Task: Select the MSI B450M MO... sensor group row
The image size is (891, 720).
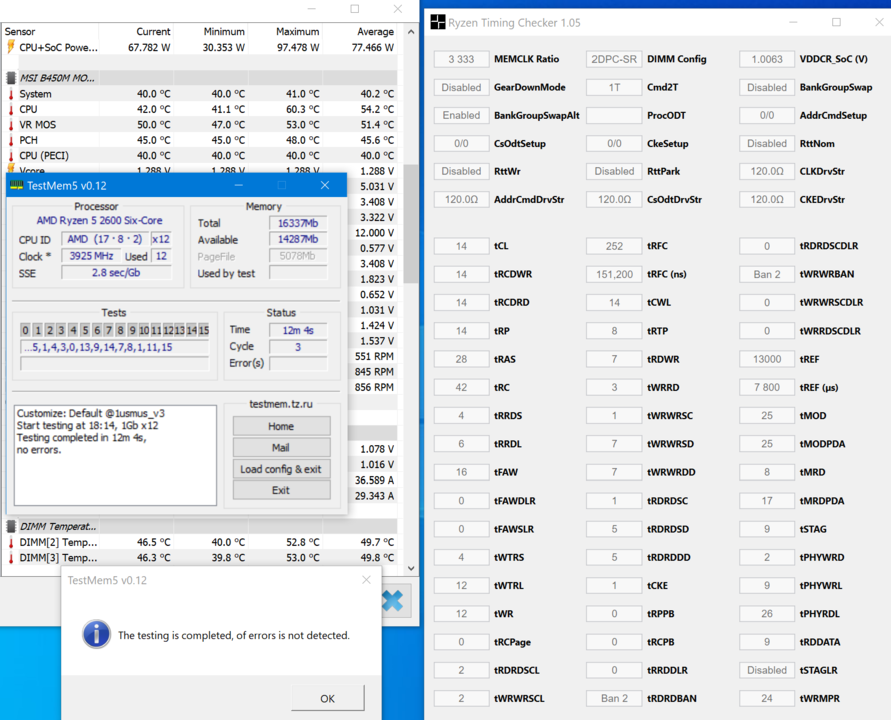Action: point(201,78)
